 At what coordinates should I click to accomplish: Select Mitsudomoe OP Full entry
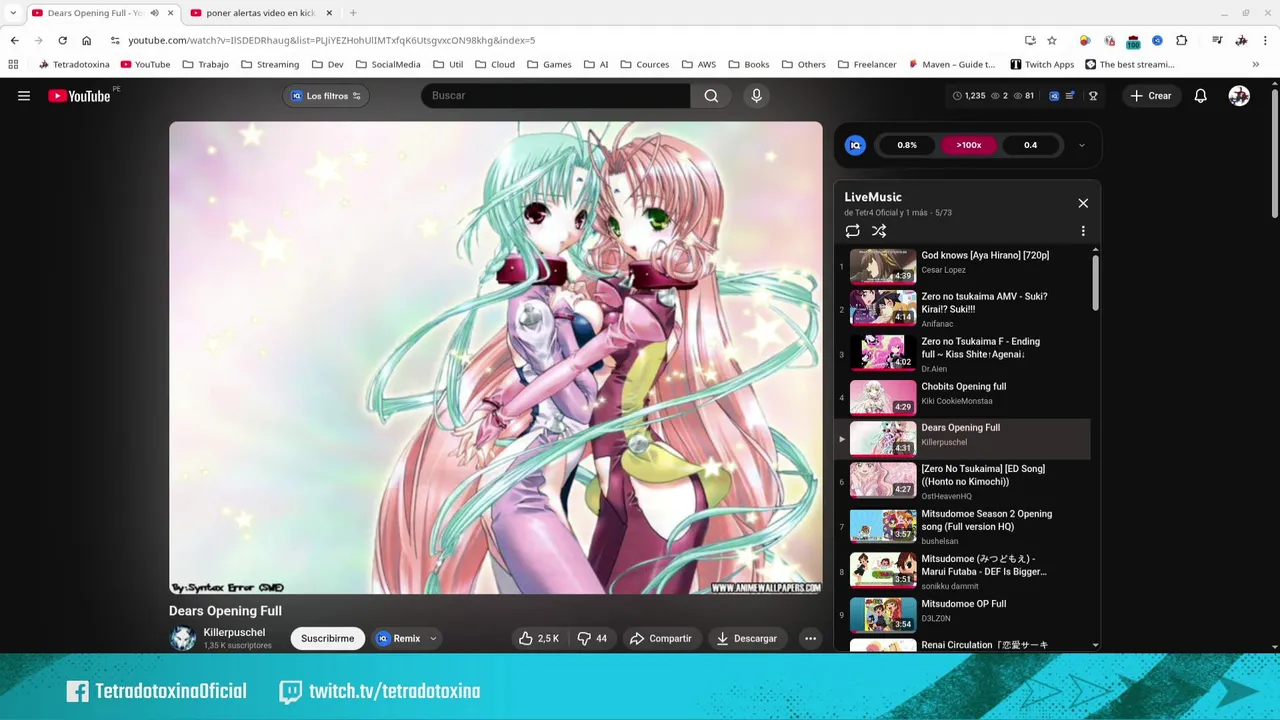click(962, 613)
